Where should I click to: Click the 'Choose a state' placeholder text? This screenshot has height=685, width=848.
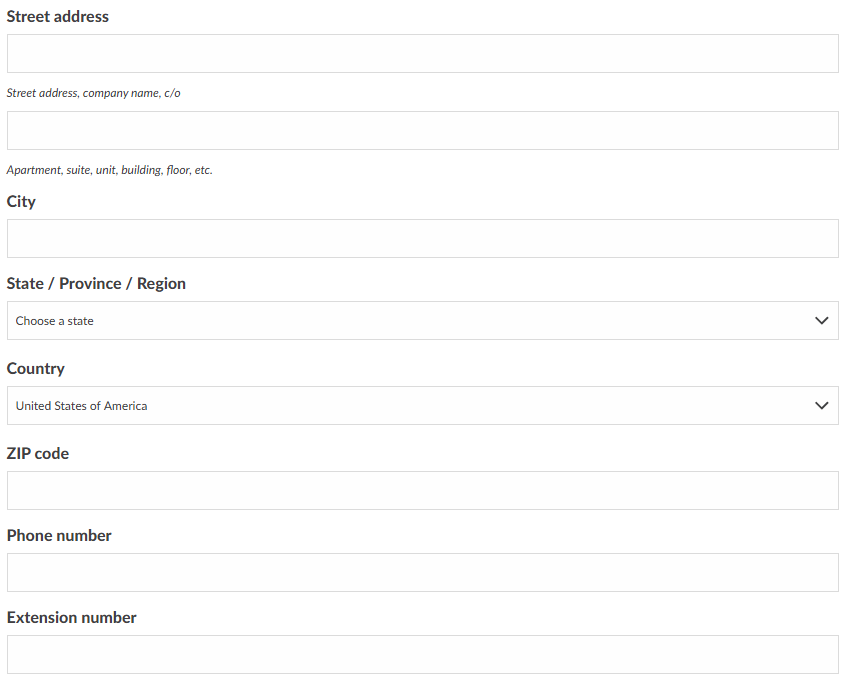pyautogui.click(x=55, y=321)
